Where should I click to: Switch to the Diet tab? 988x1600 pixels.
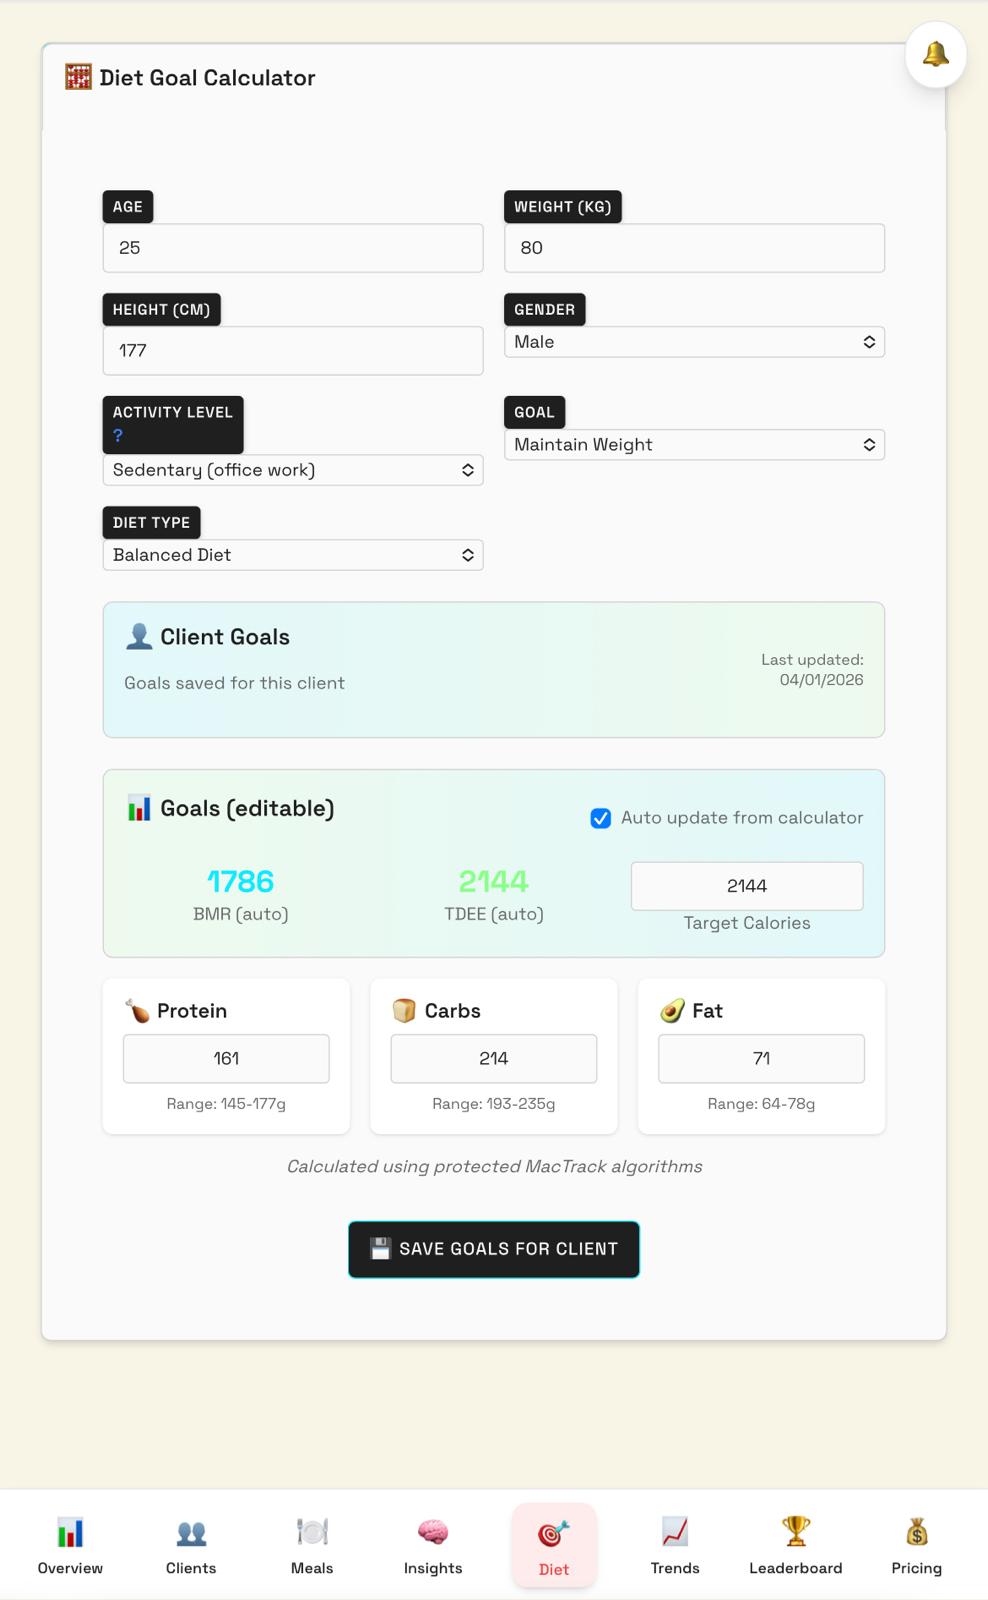553,1545
